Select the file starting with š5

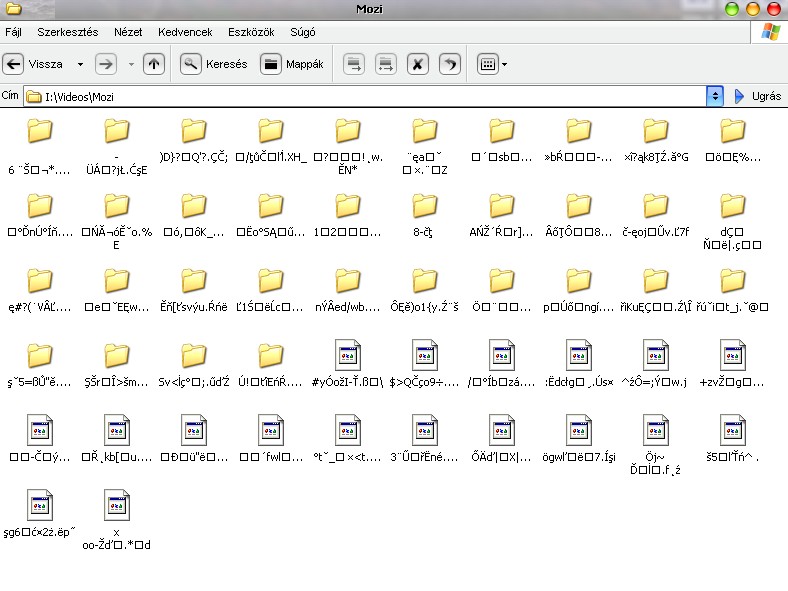pos(732,439)
